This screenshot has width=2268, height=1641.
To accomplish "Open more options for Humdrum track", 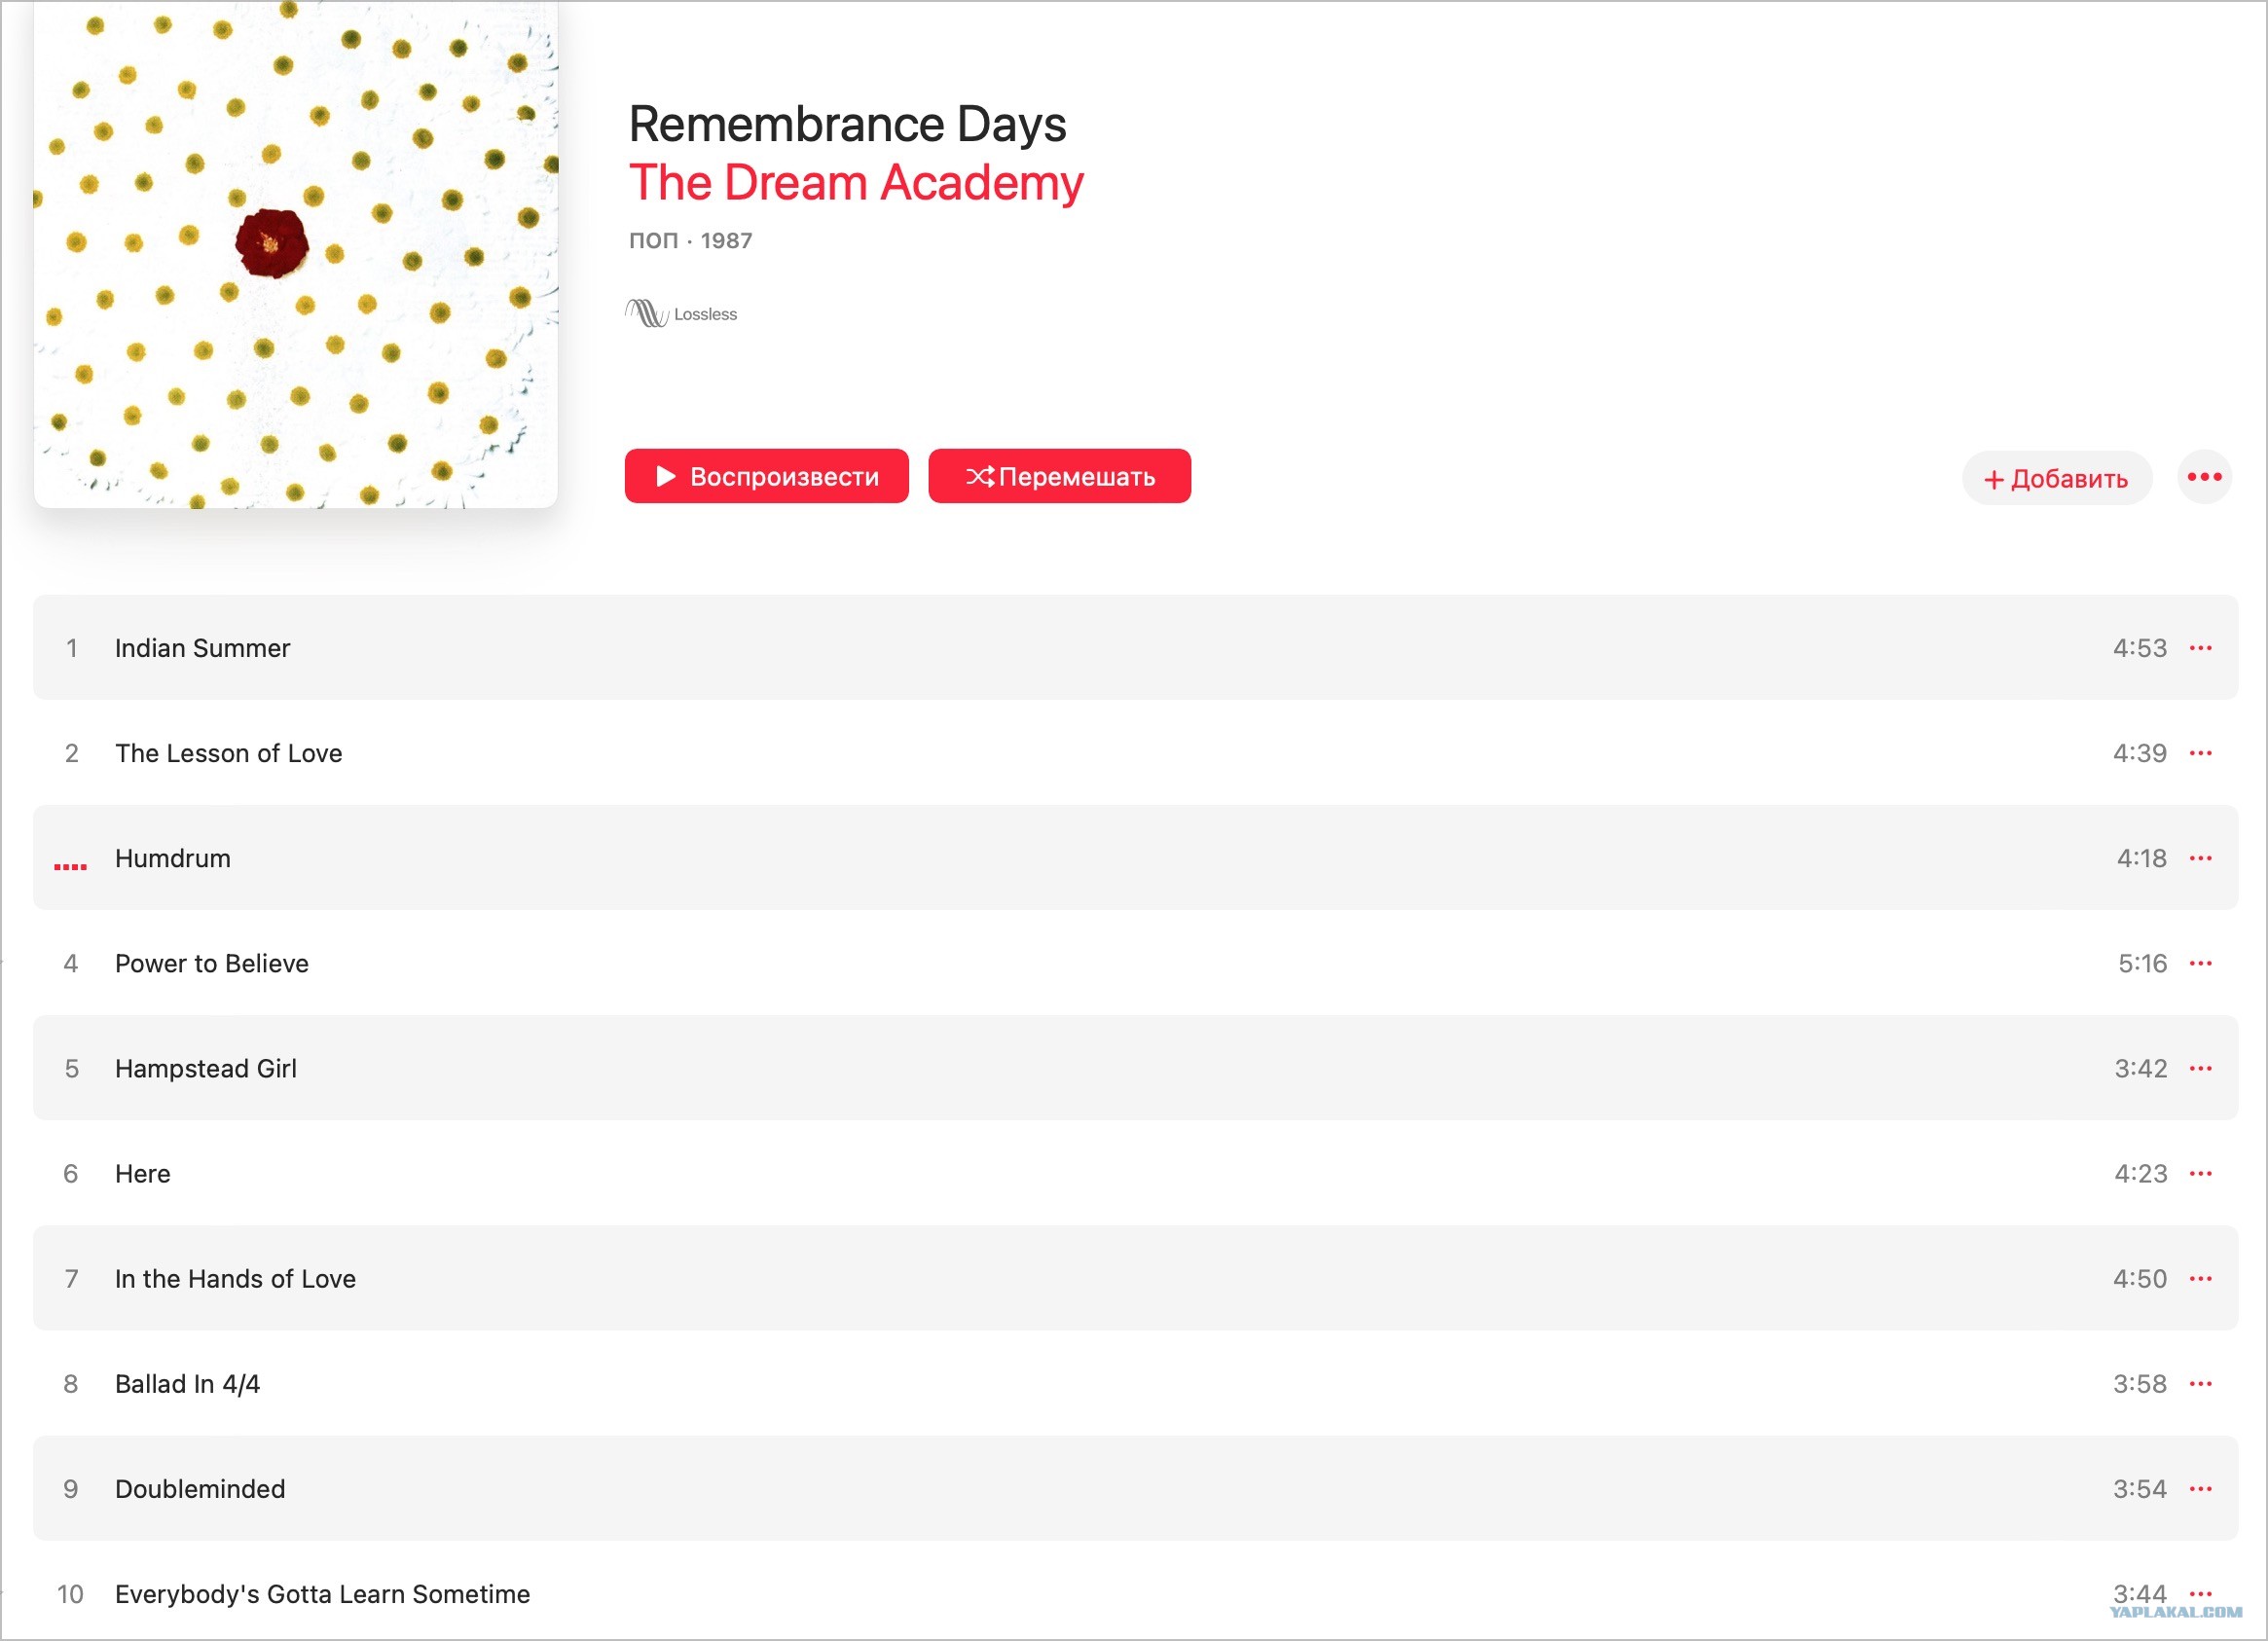I will click(x=2200, y=858).
